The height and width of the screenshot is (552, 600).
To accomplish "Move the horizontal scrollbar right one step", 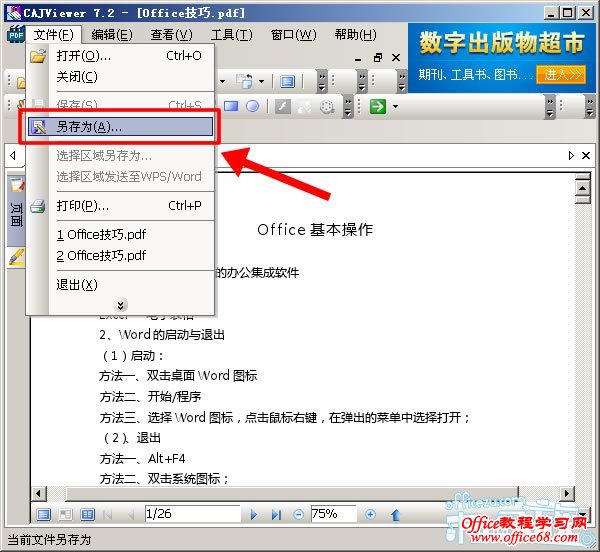I will click(x=567, y=493).
